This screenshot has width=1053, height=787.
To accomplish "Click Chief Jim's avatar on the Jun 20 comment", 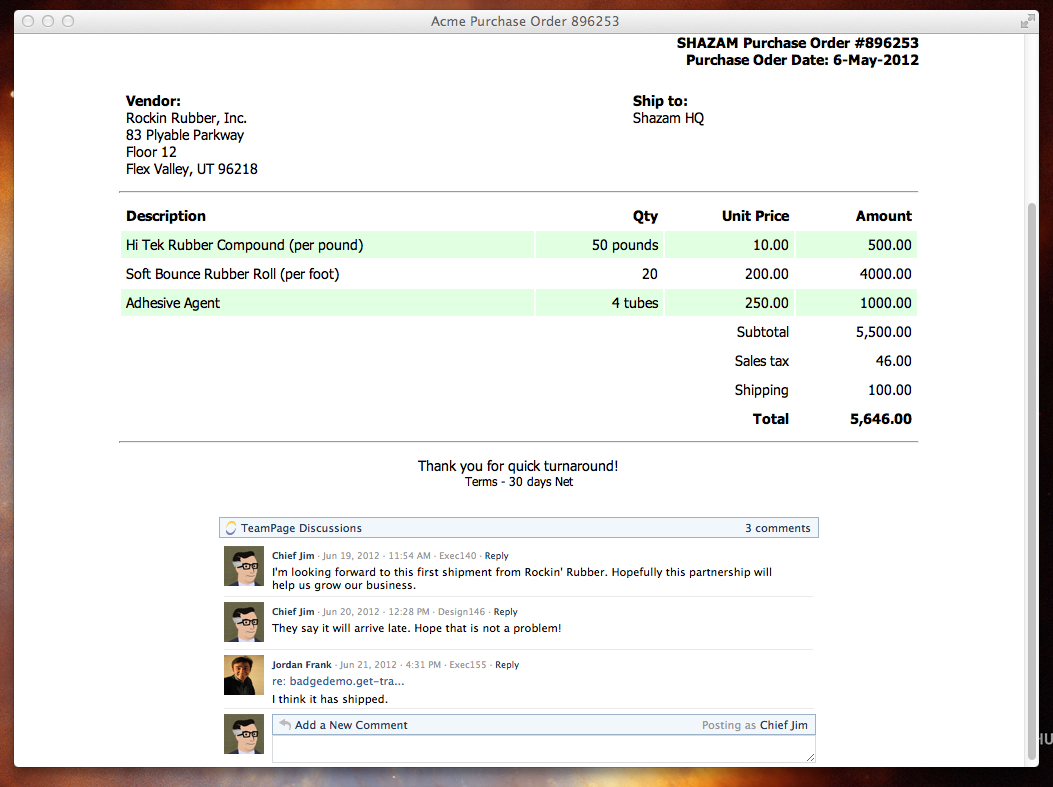I will point(243,622).
